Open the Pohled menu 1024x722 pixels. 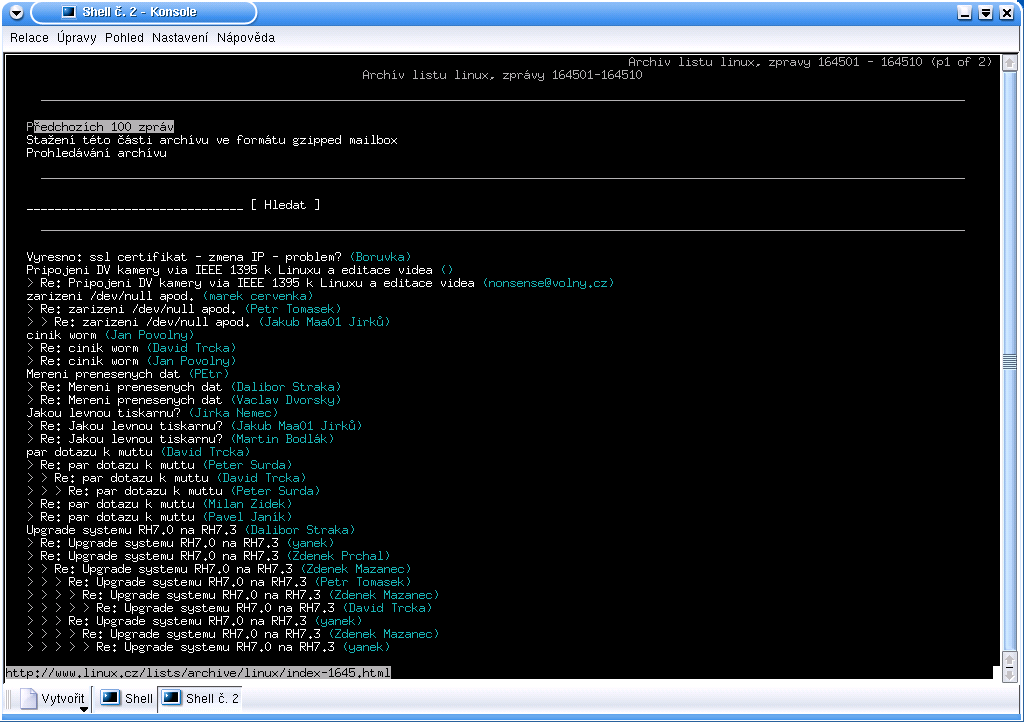point(124,38)
